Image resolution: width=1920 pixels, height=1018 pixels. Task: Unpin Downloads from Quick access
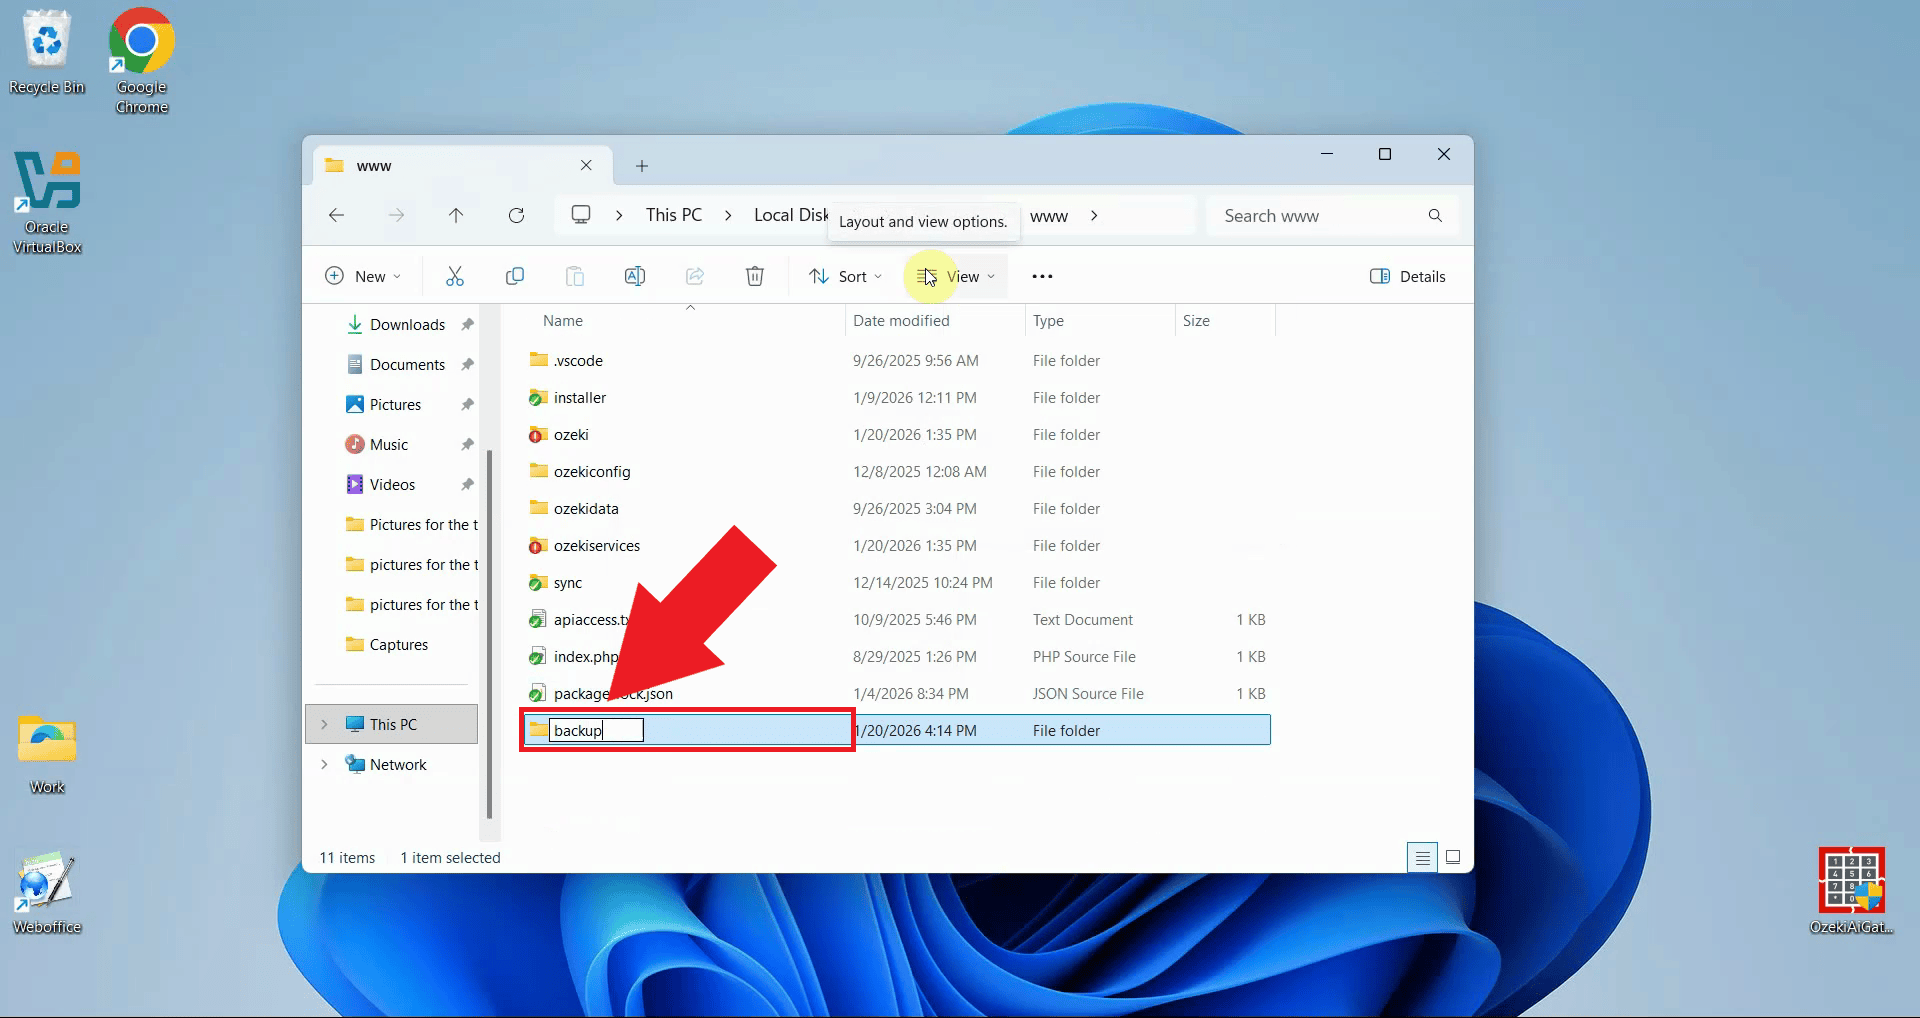tap(467, 324)
